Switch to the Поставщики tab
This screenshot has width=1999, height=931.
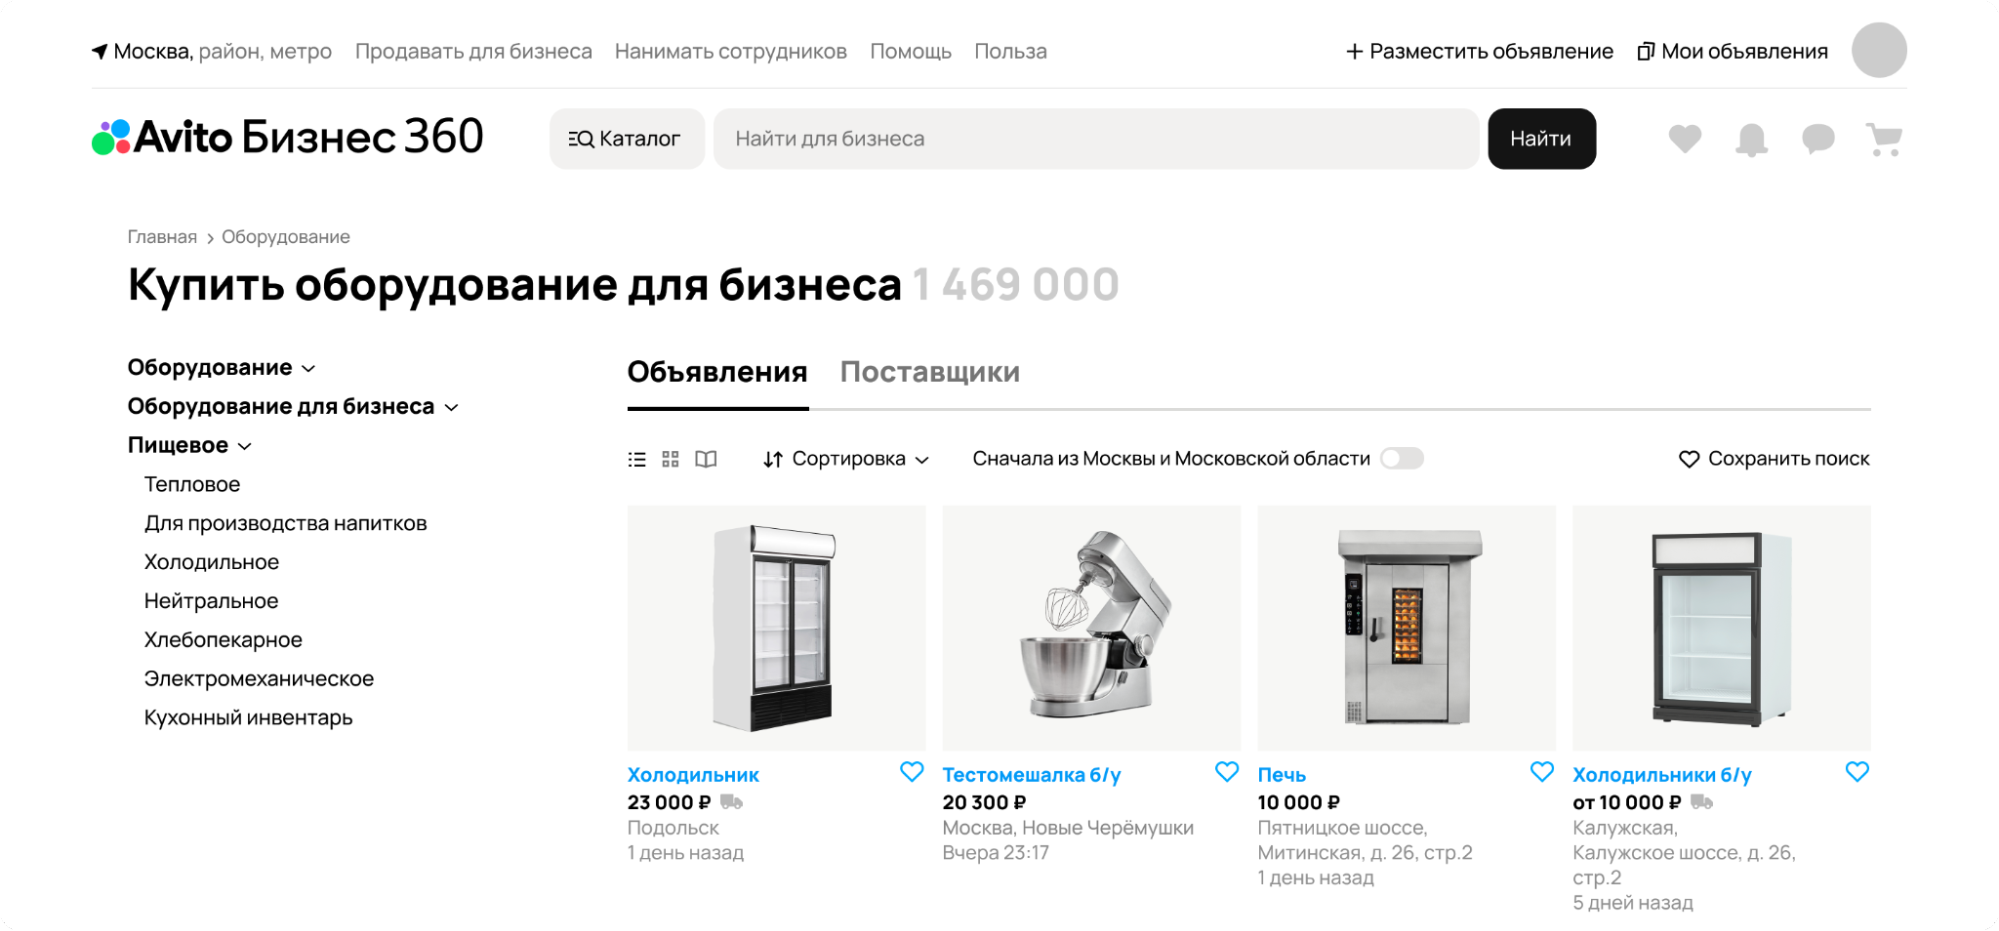tap(930, 372)
